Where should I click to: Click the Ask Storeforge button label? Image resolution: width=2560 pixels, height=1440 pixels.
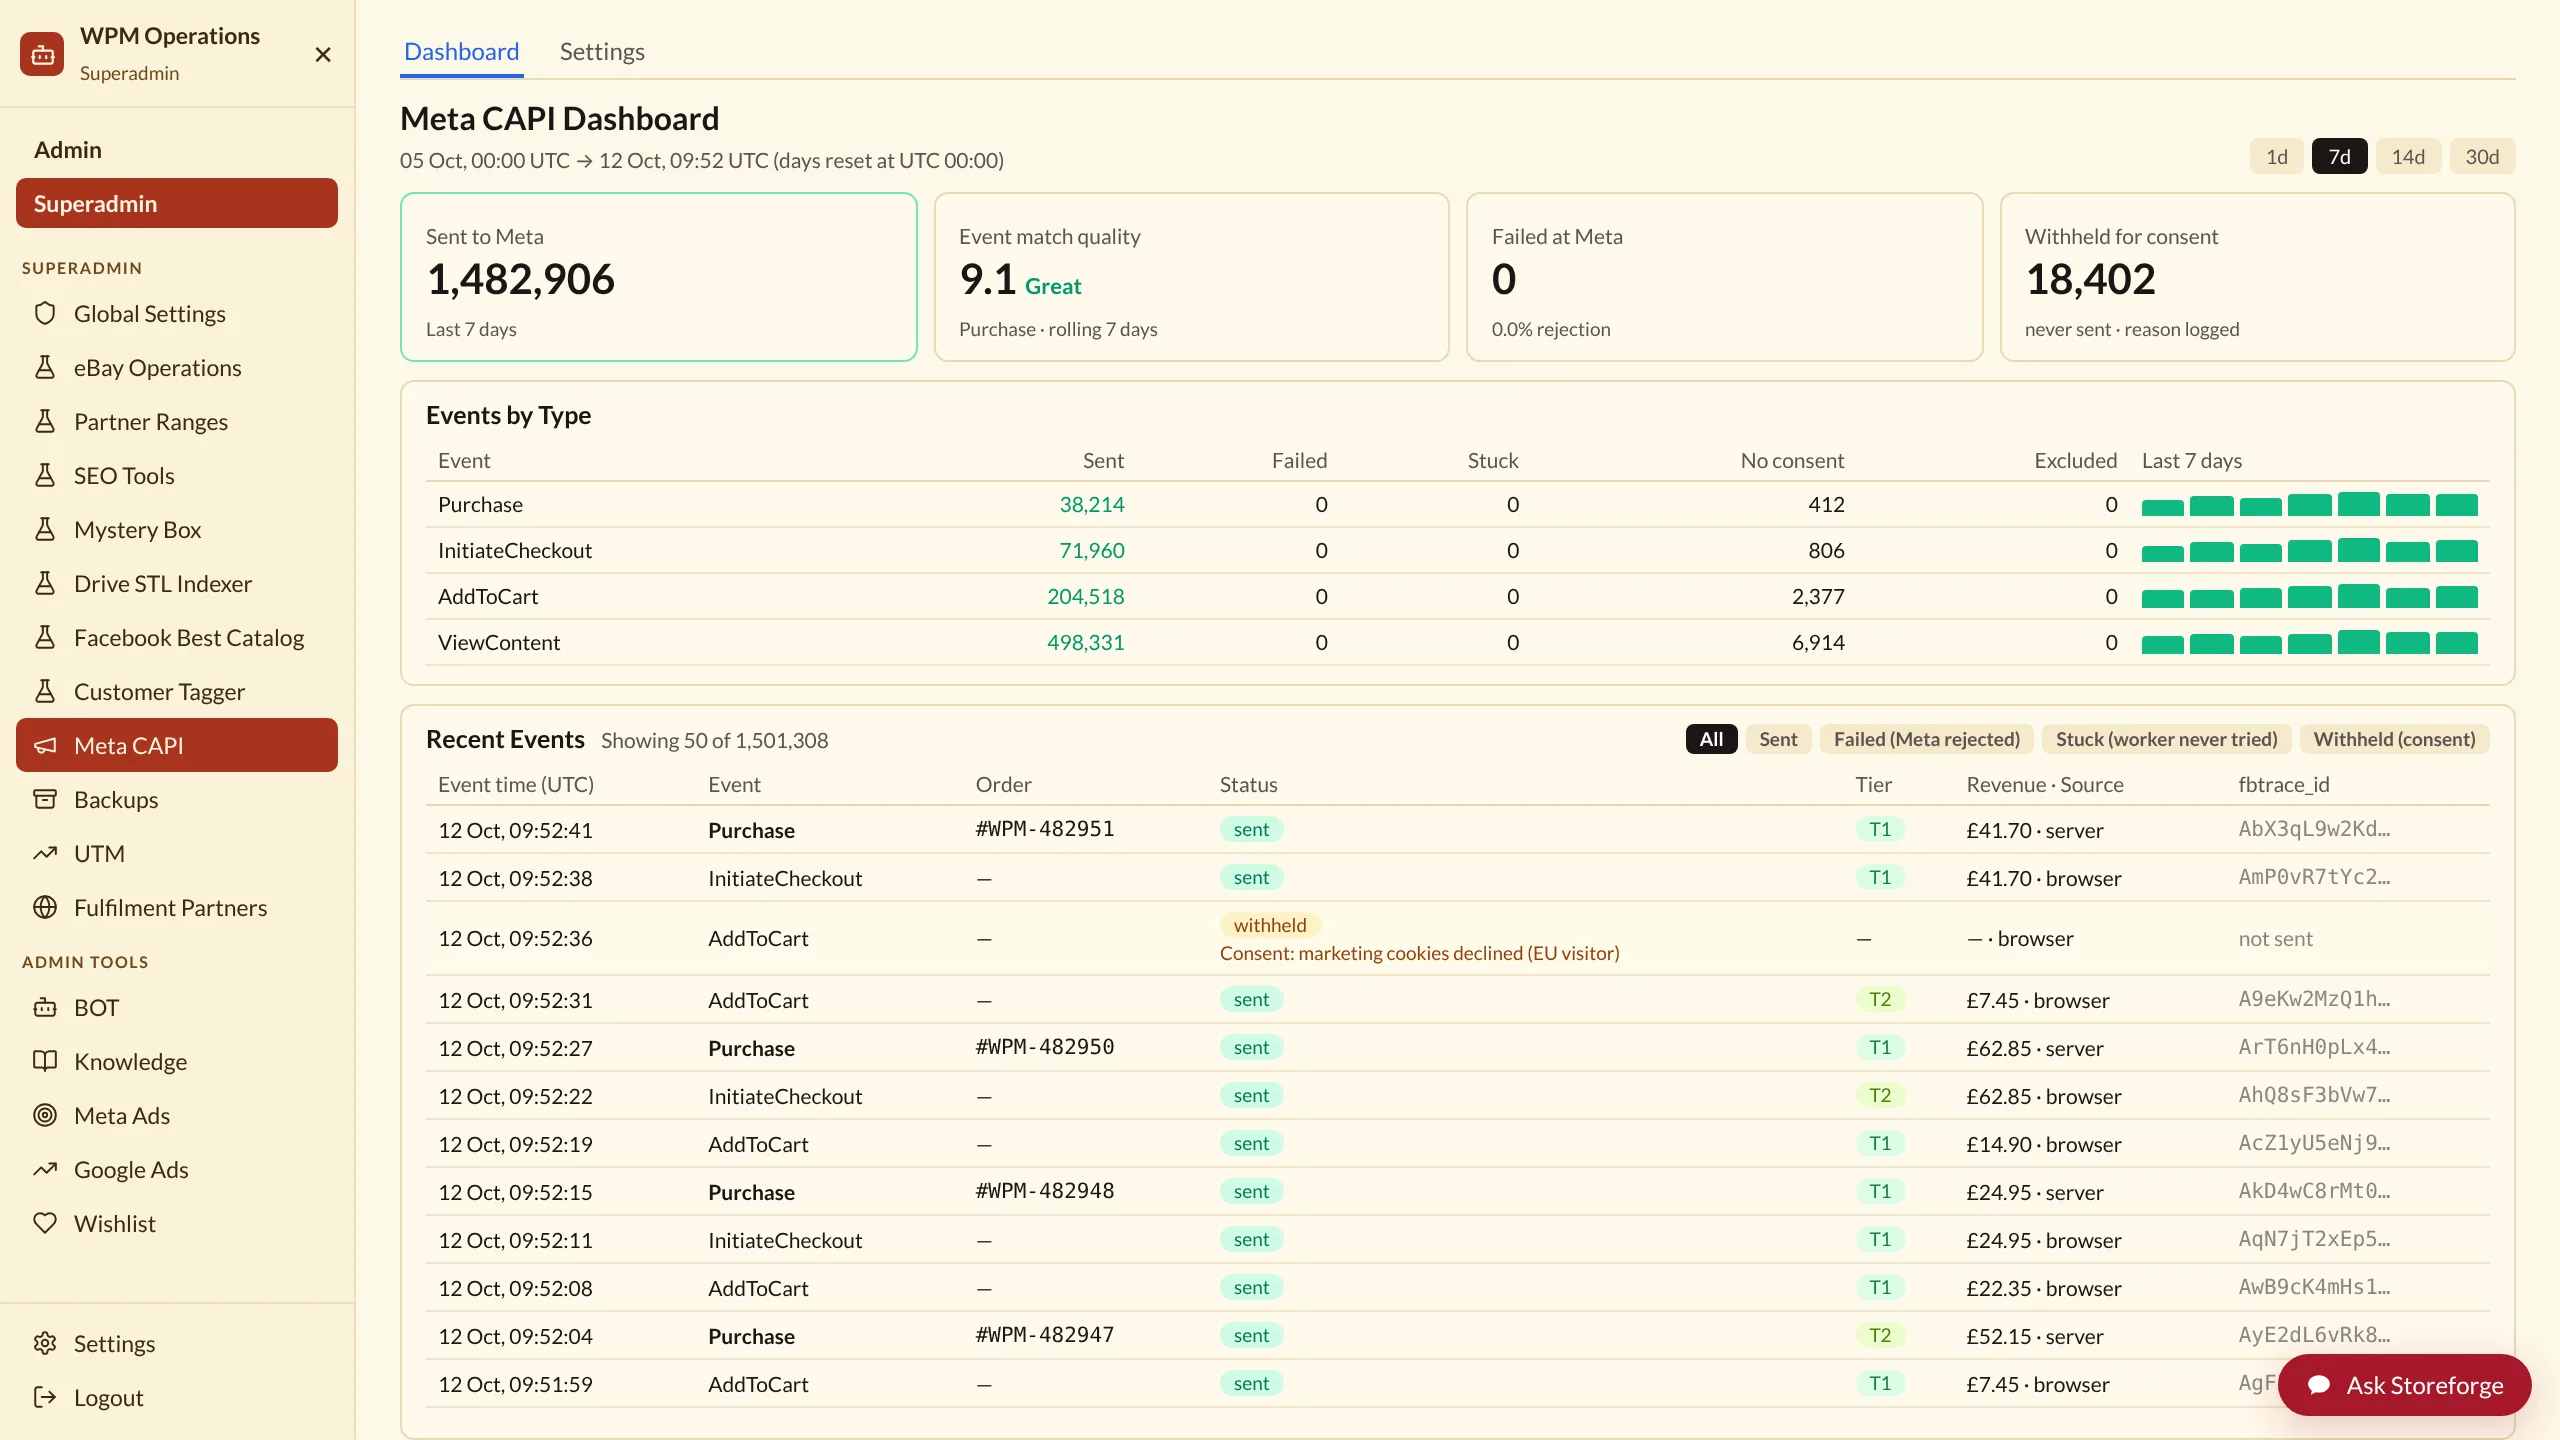(x=2425, y=1385)
